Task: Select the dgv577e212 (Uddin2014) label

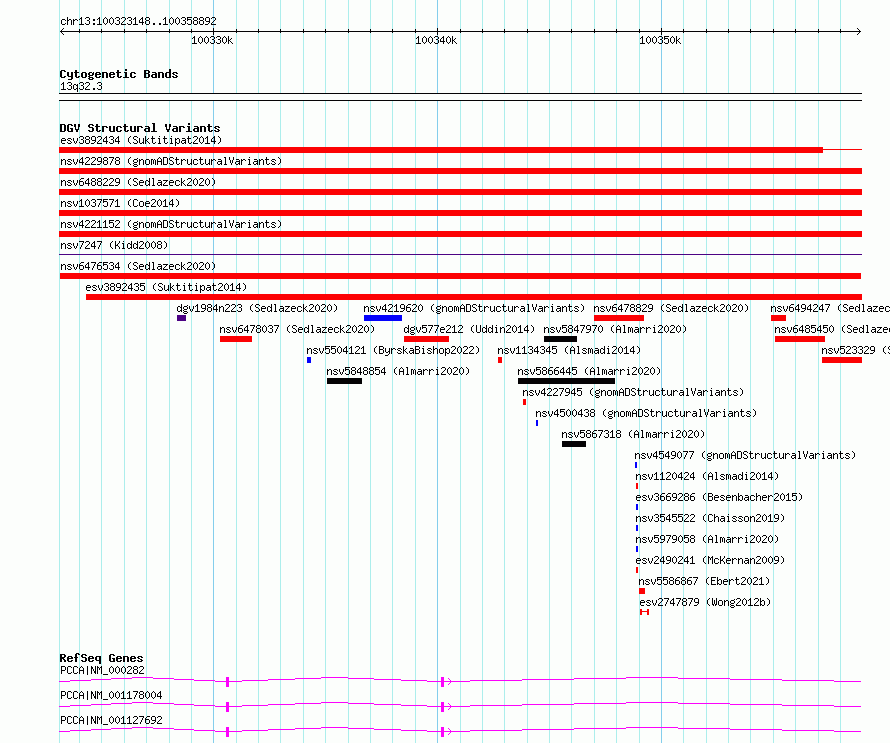Action: pos(469,329)
